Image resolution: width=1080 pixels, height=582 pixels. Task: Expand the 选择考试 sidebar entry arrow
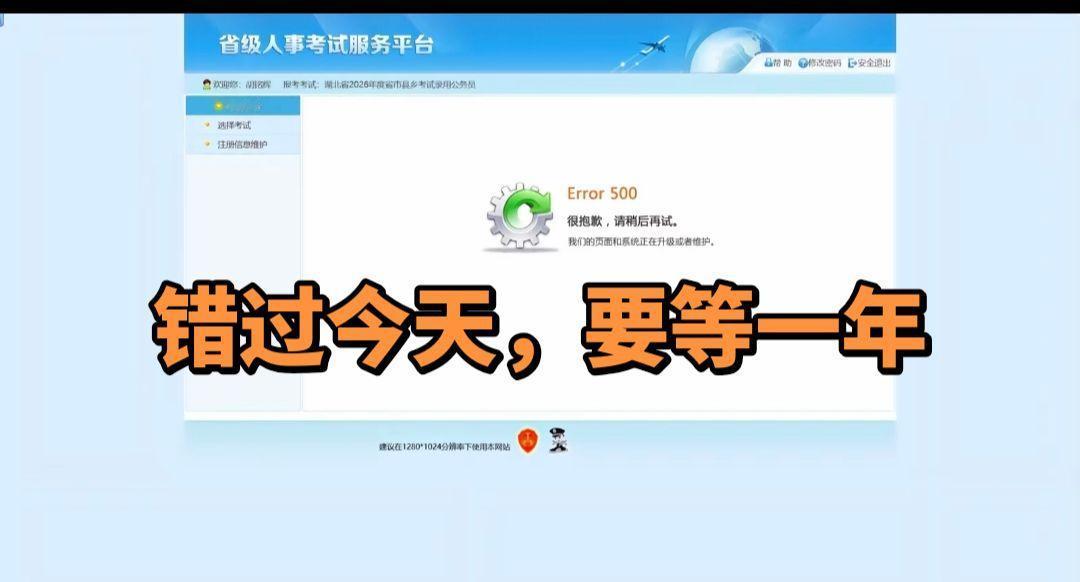tap(206, 125)
